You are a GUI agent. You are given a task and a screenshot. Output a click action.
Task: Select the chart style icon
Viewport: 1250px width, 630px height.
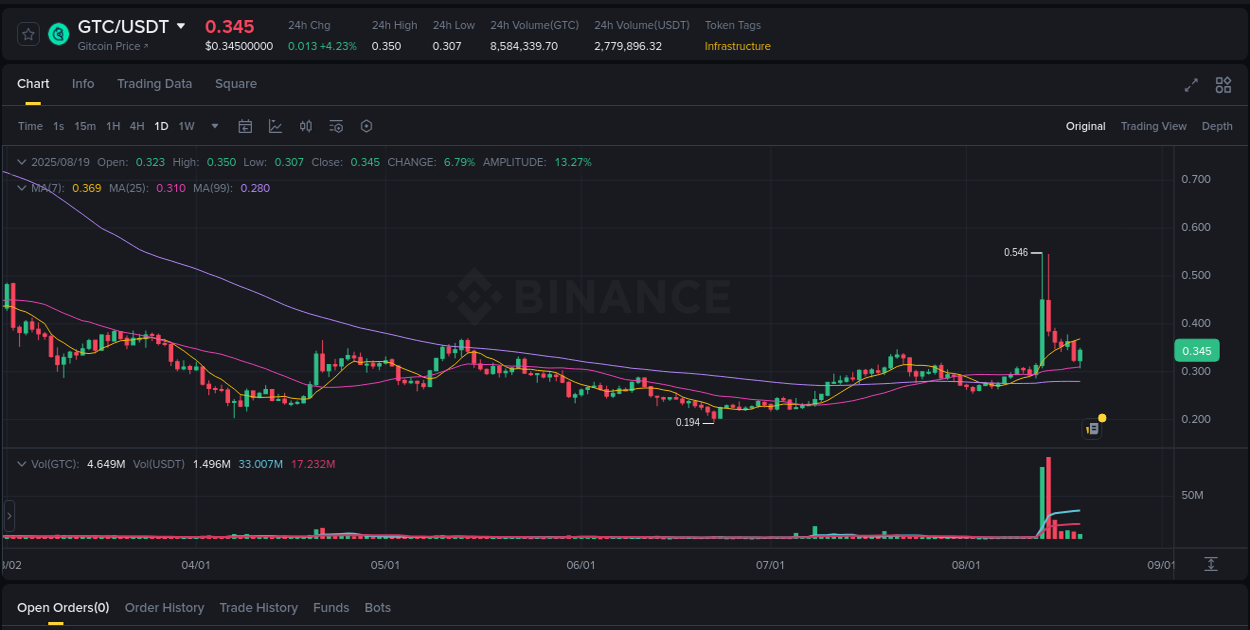pyautogui.click(x=275, y=126)
